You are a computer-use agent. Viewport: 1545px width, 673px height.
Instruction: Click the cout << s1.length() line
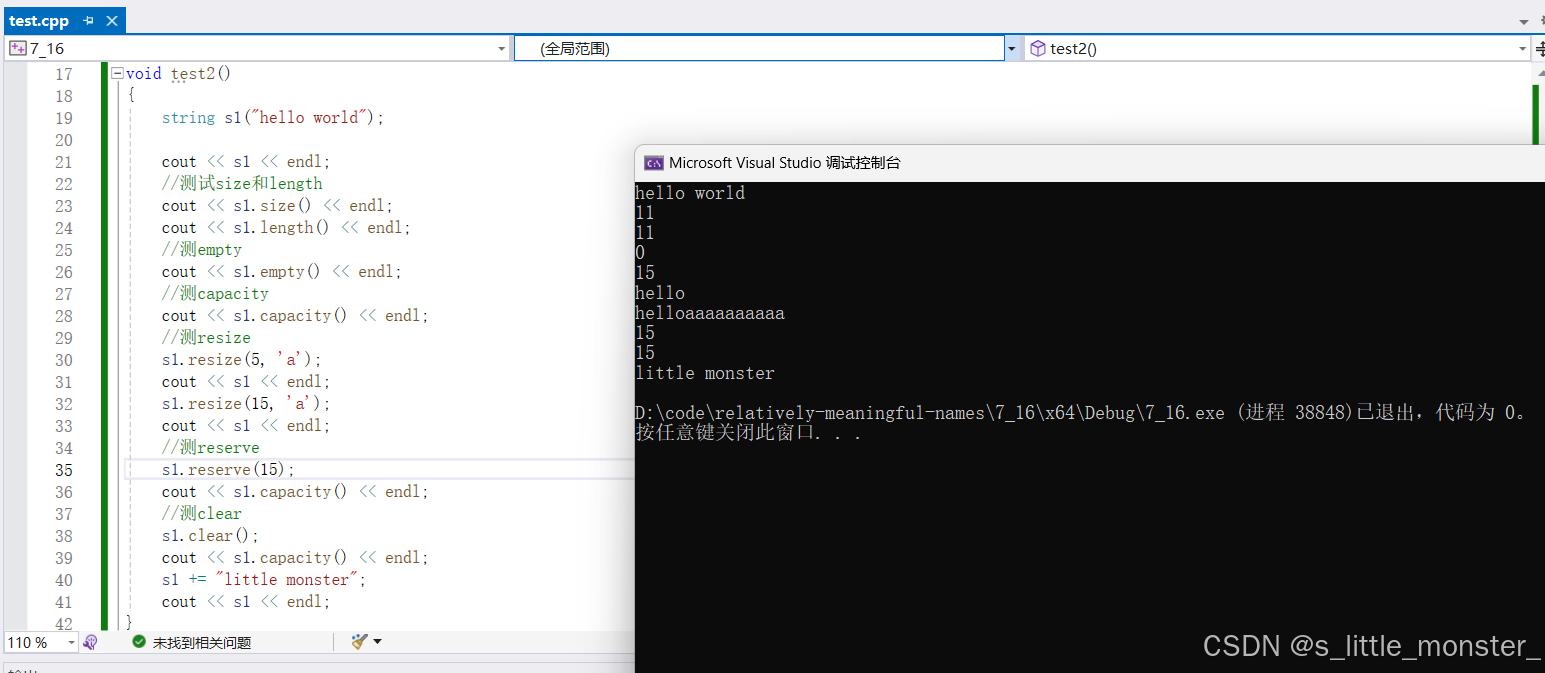click(286, 228)
